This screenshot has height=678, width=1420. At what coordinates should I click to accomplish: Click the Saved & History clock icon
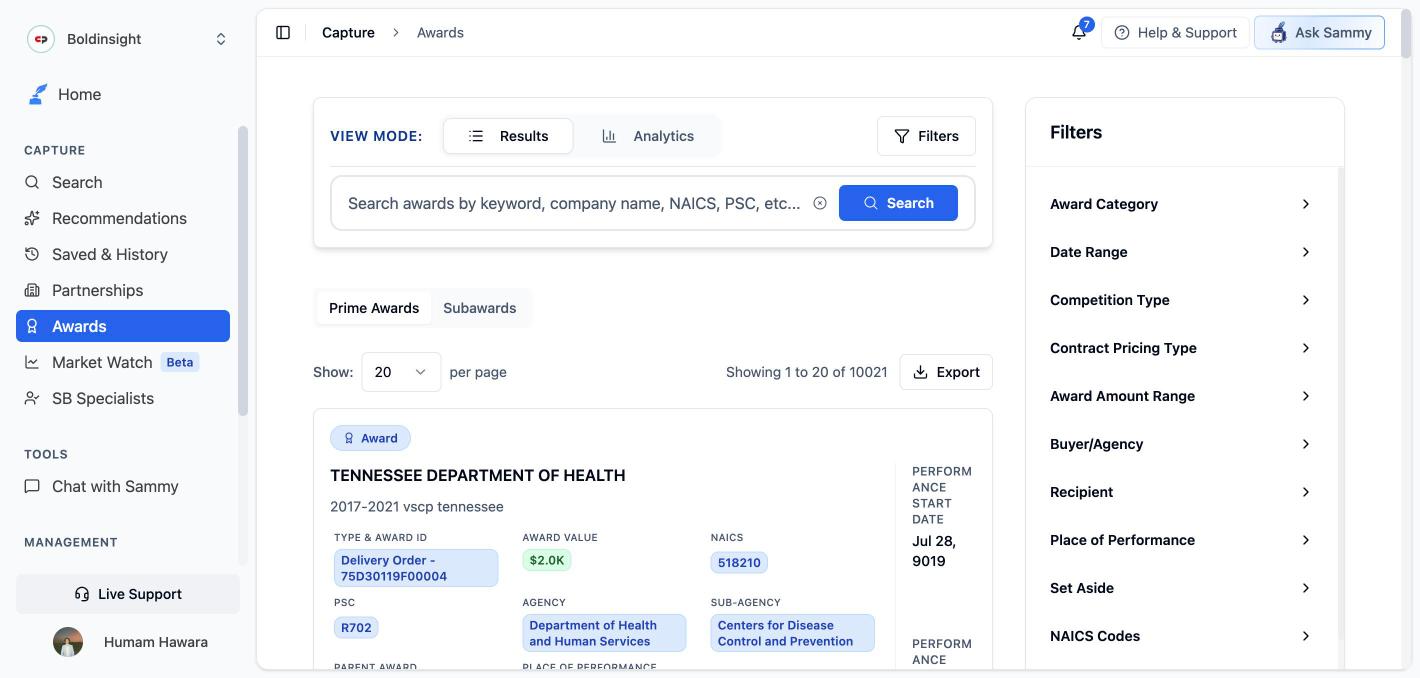pyautogui.click(x=32, y=254)
